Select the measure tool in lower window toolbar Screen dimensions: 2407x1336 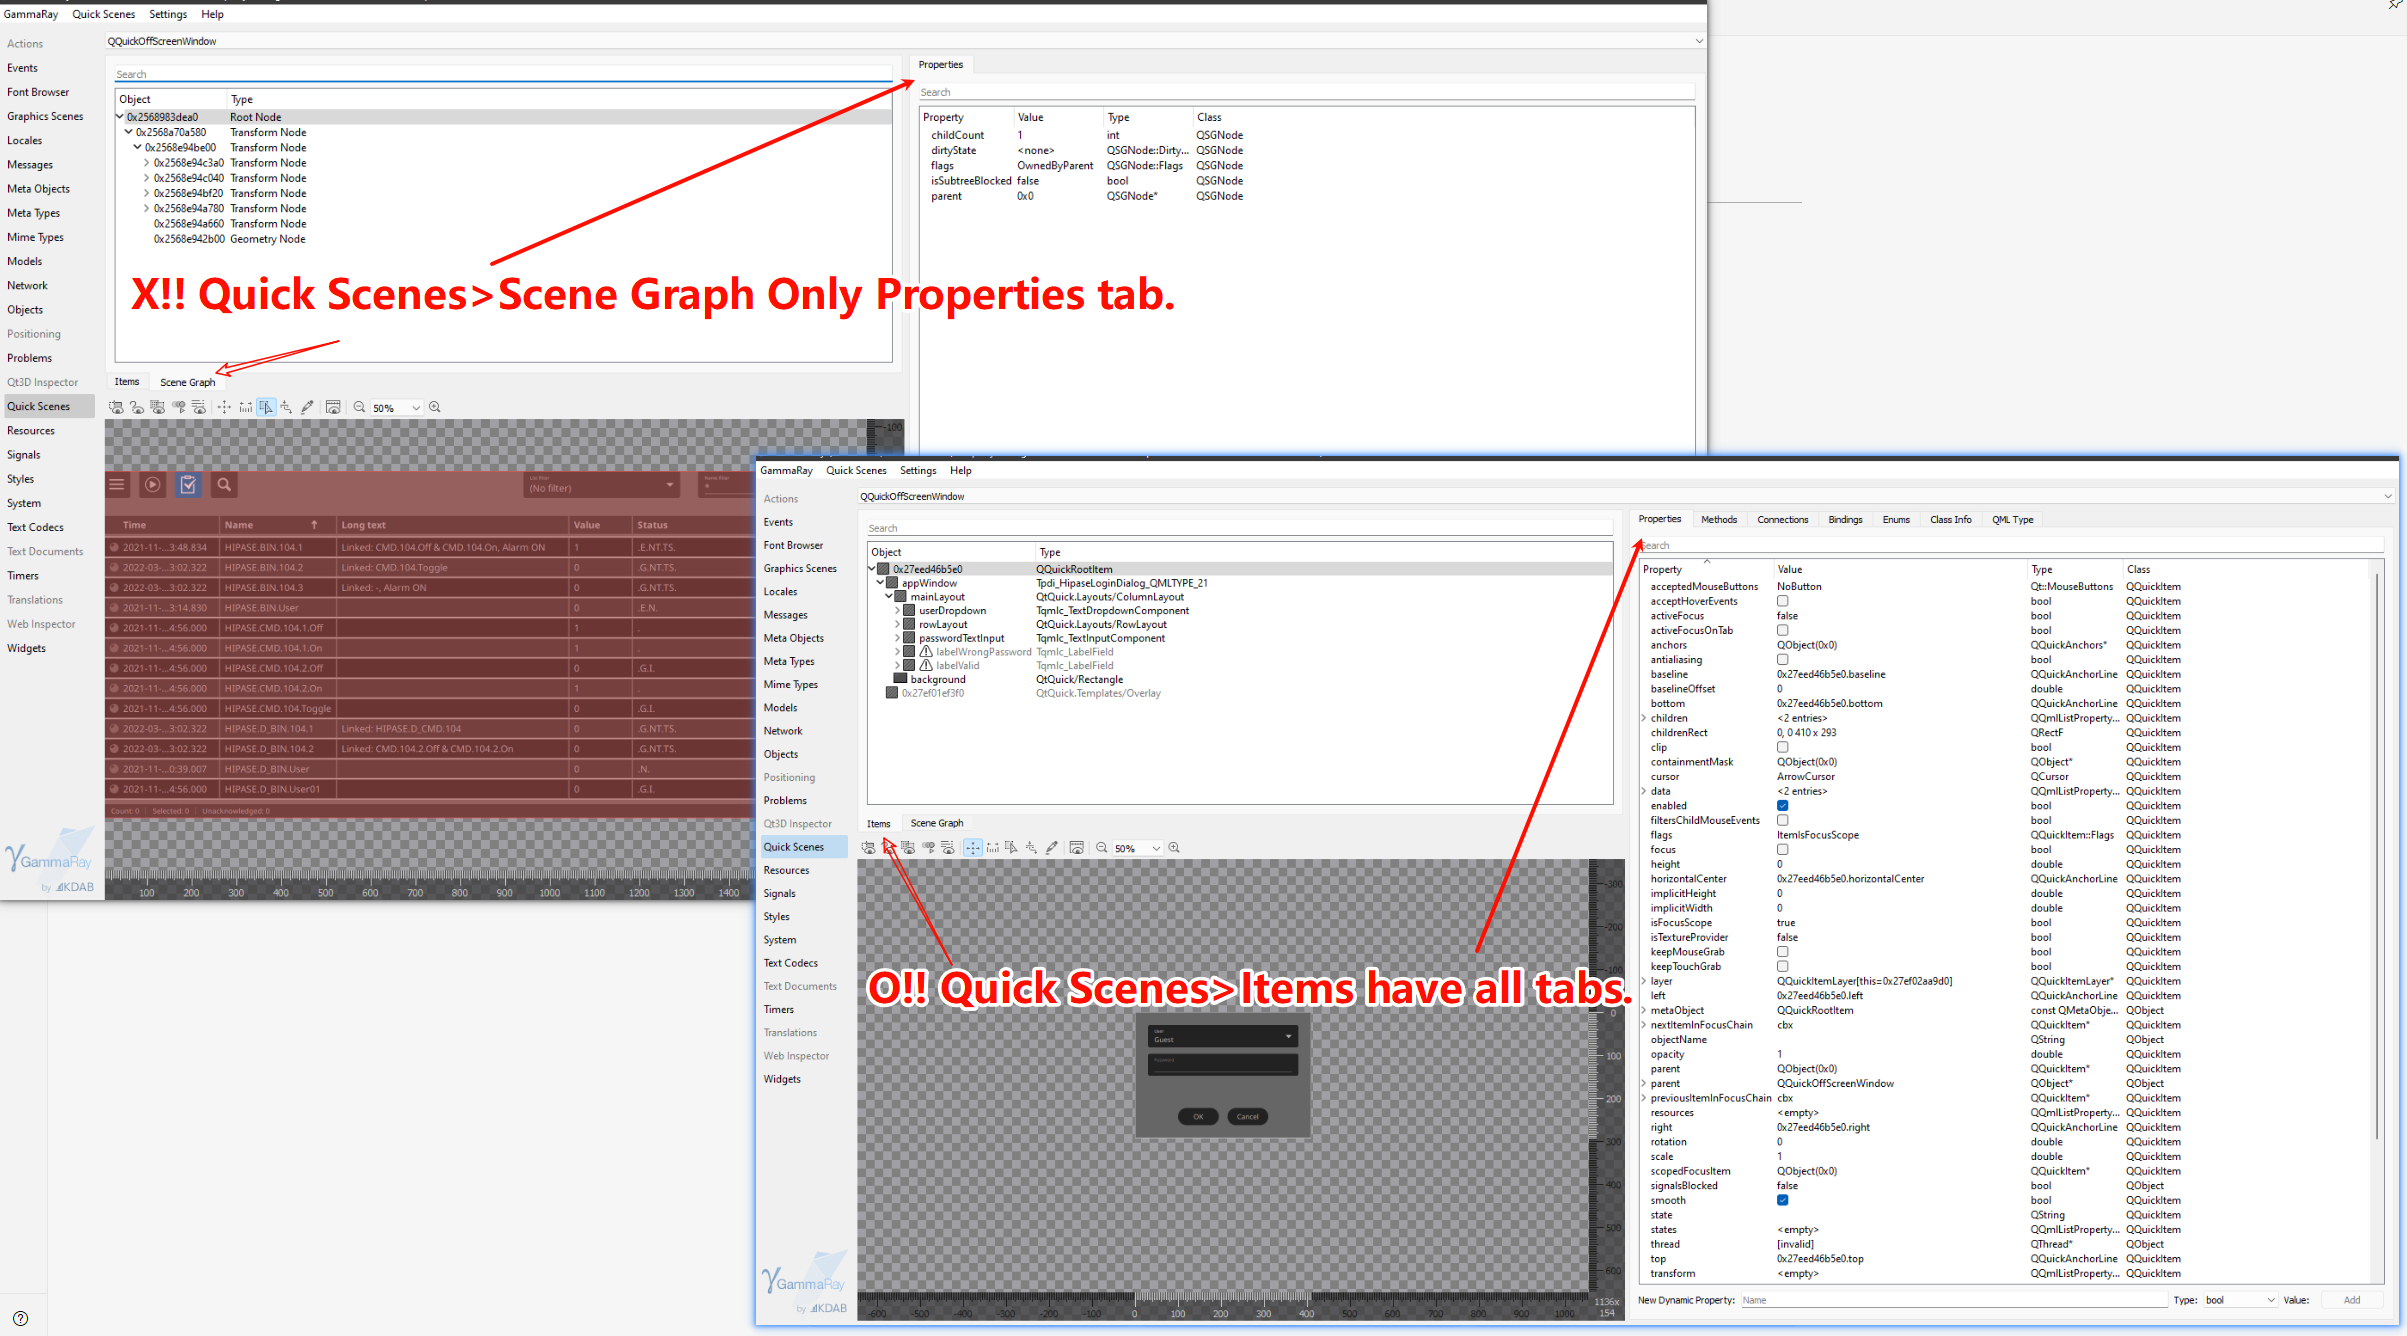point(993,848)
